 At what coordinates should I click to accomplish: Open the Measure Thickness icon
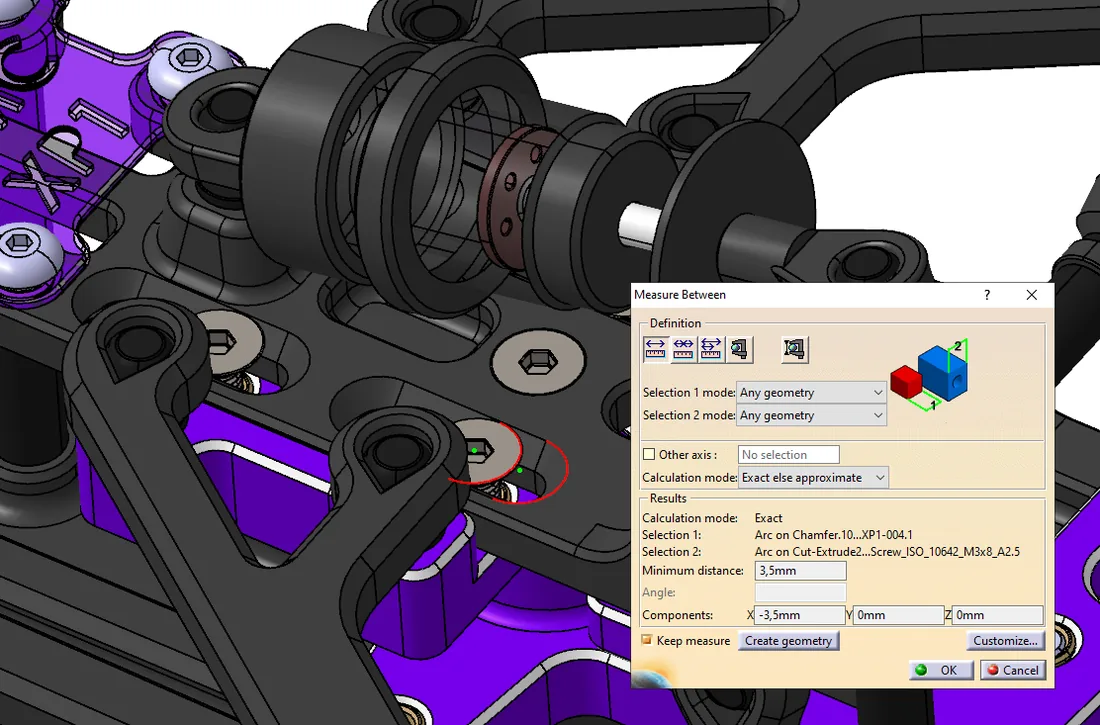tap(795, 349)
